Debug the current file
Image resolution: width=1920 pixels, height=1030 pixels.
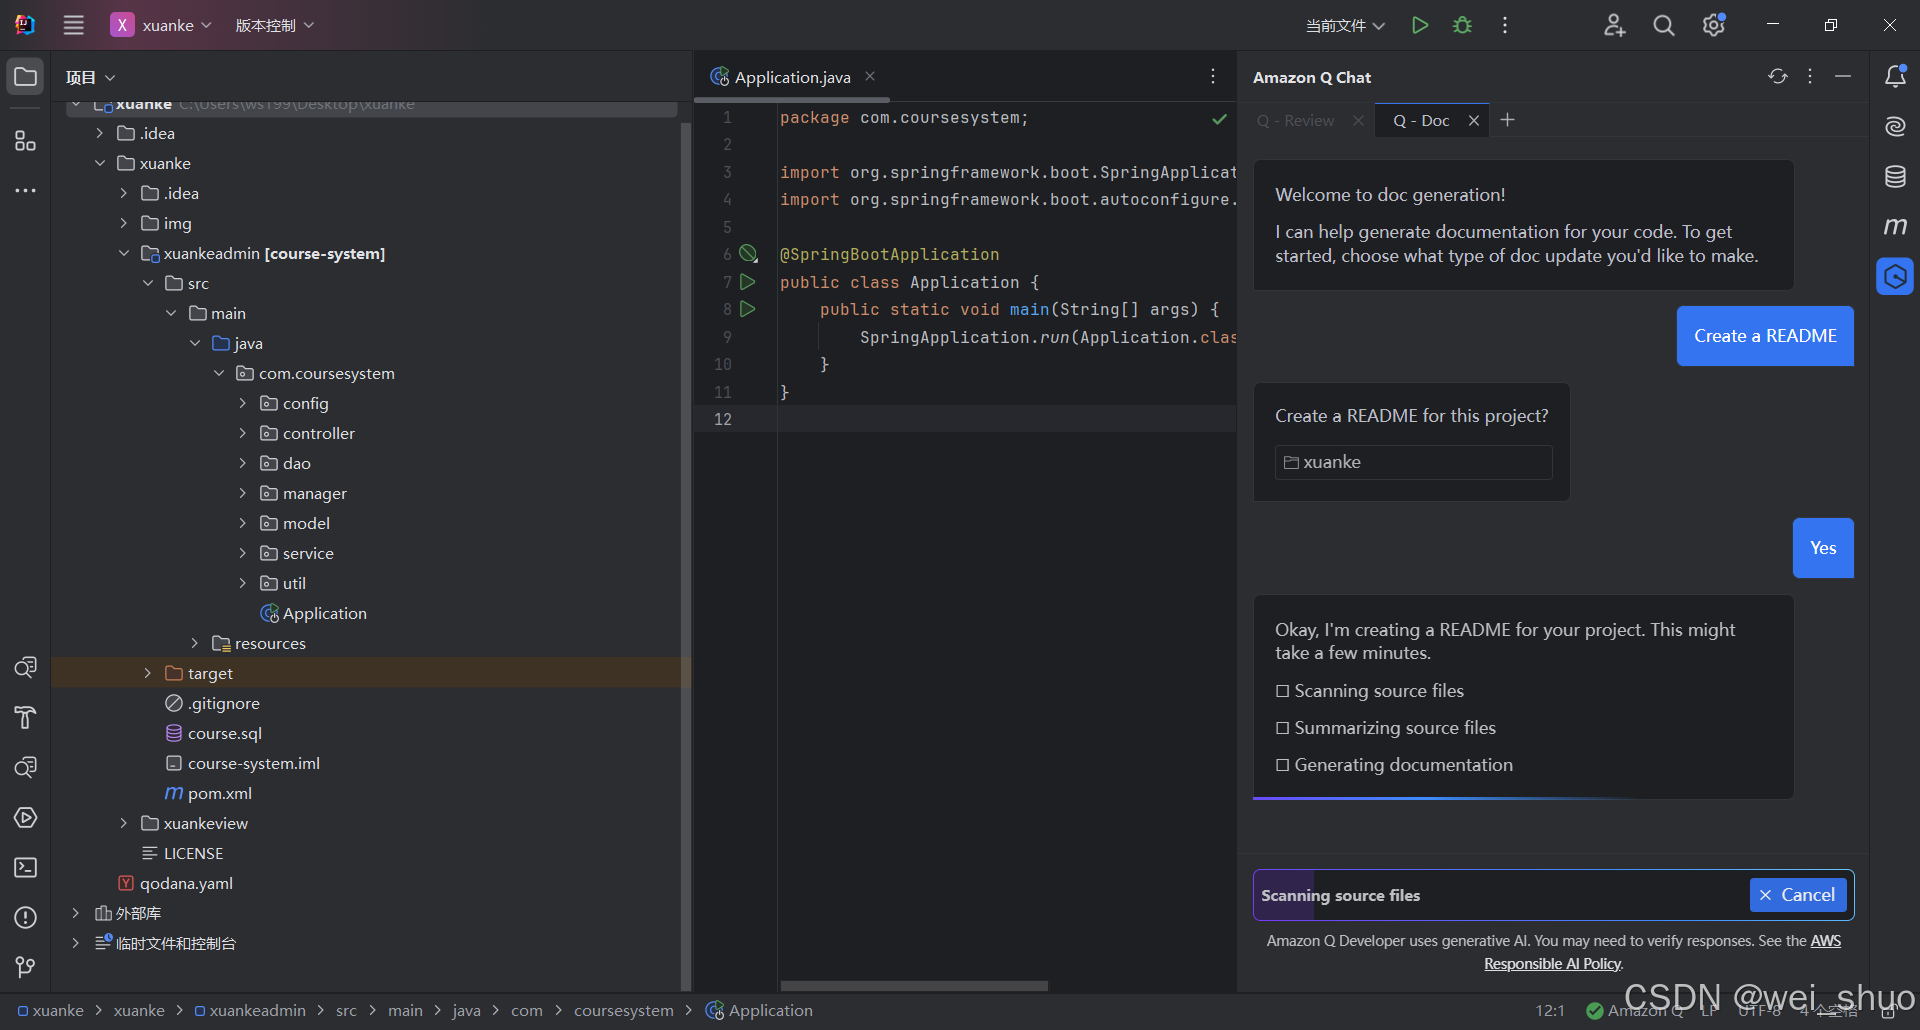[1462, 25]
